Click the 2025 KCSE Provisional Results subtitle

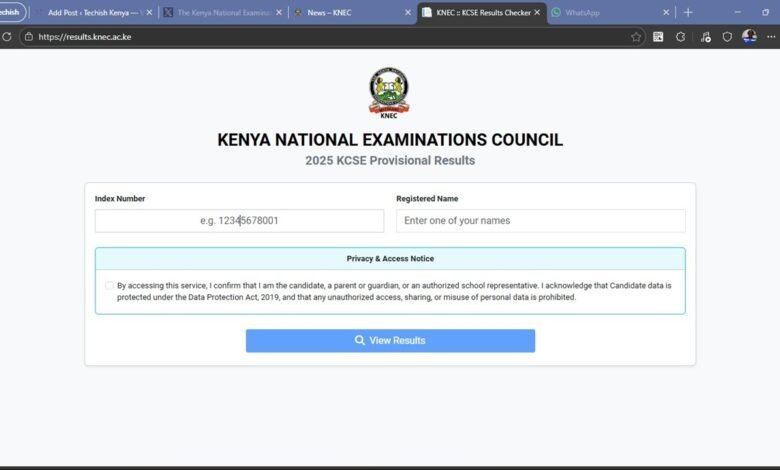pos(390,161)
